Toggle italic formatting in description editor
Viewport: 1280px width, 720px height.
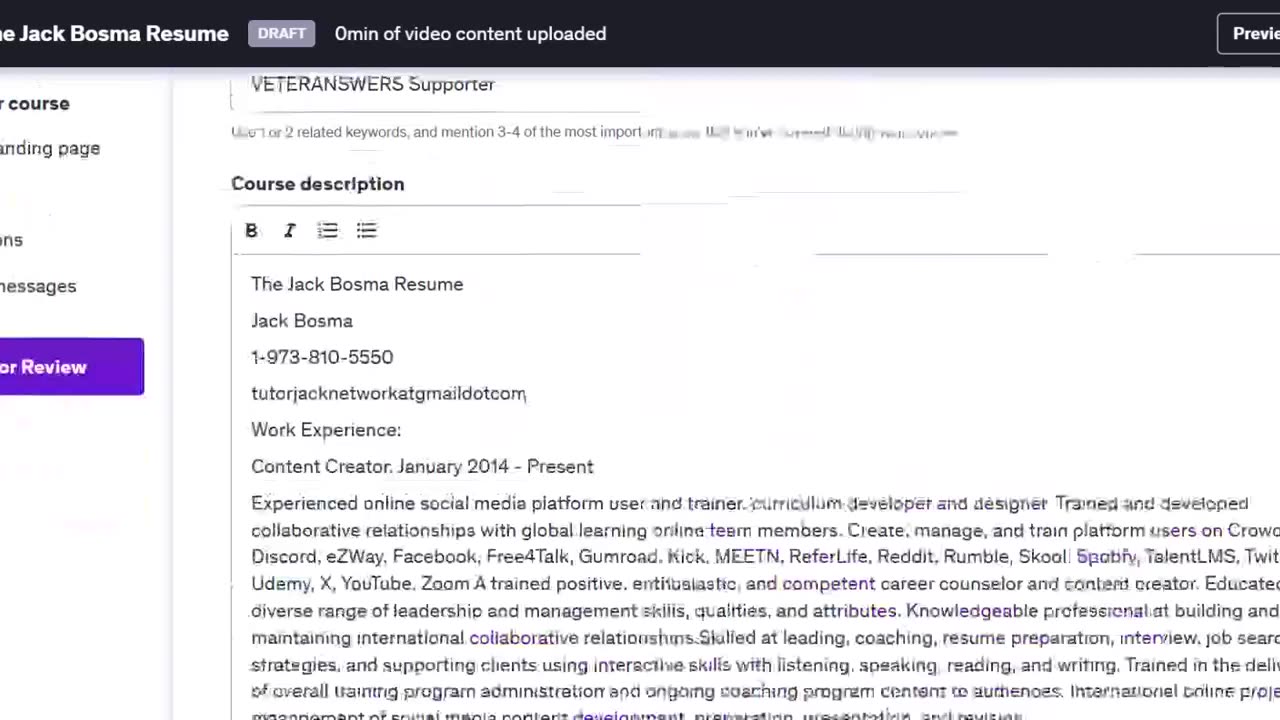click(x=289, y=231)
